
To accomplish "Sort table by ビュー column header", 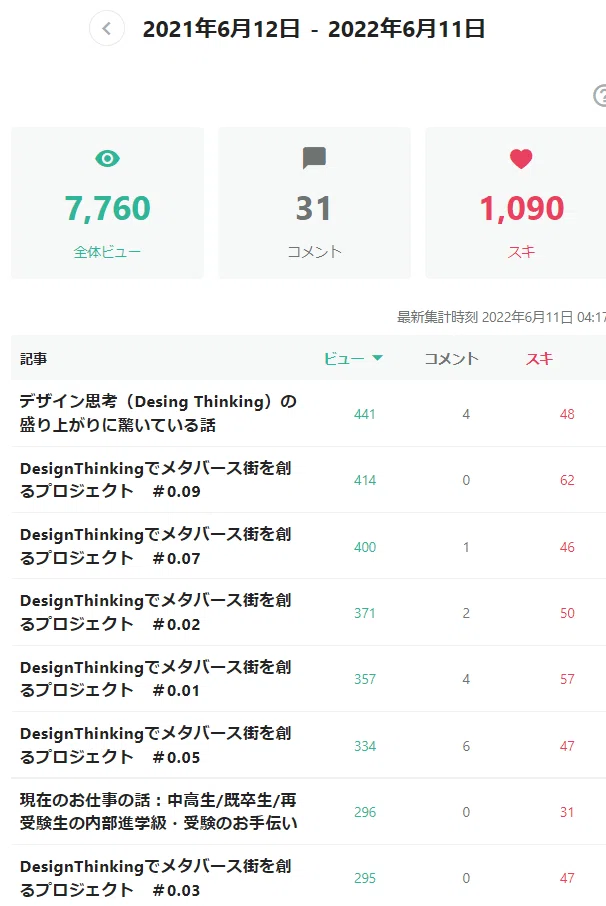I will pos(344,359).
